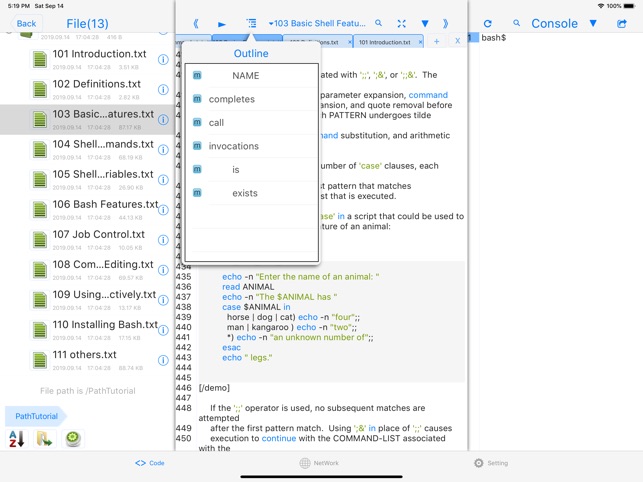
Task: Select call in the Outline list
Action: (x=251, y=123)
